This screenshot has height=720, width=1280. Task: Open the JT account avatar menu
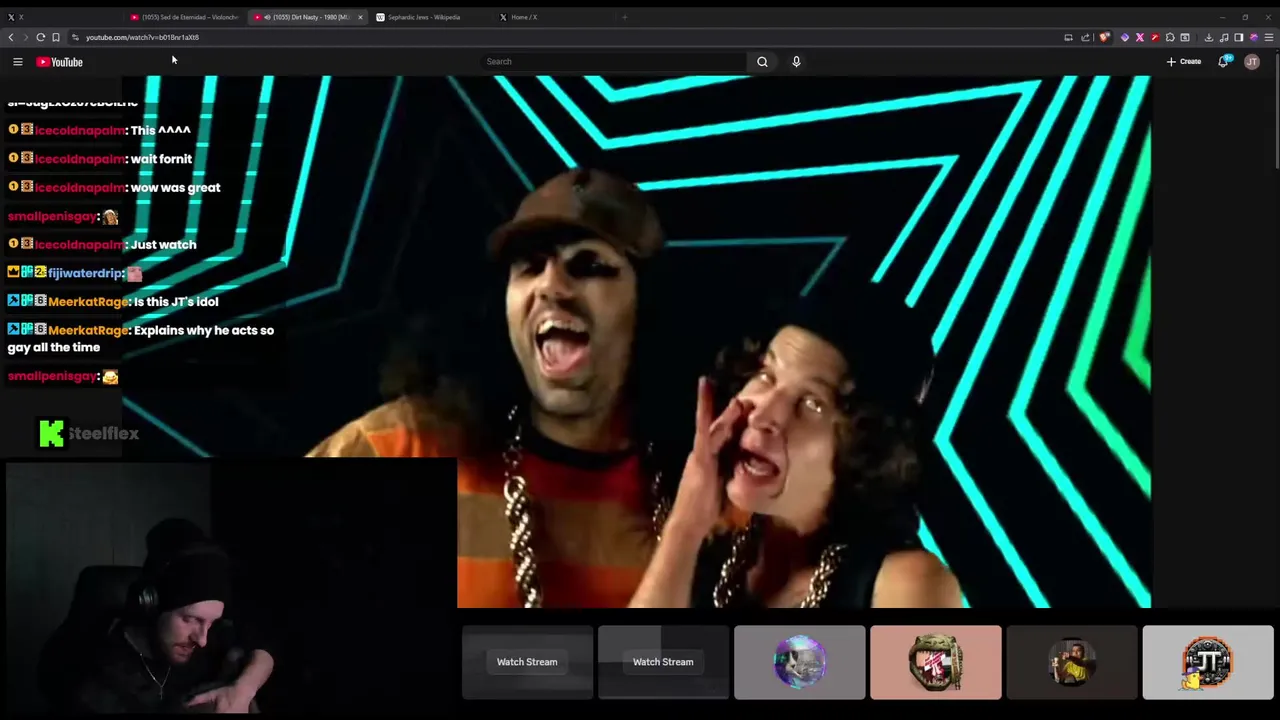click(x=1252, y=62)
